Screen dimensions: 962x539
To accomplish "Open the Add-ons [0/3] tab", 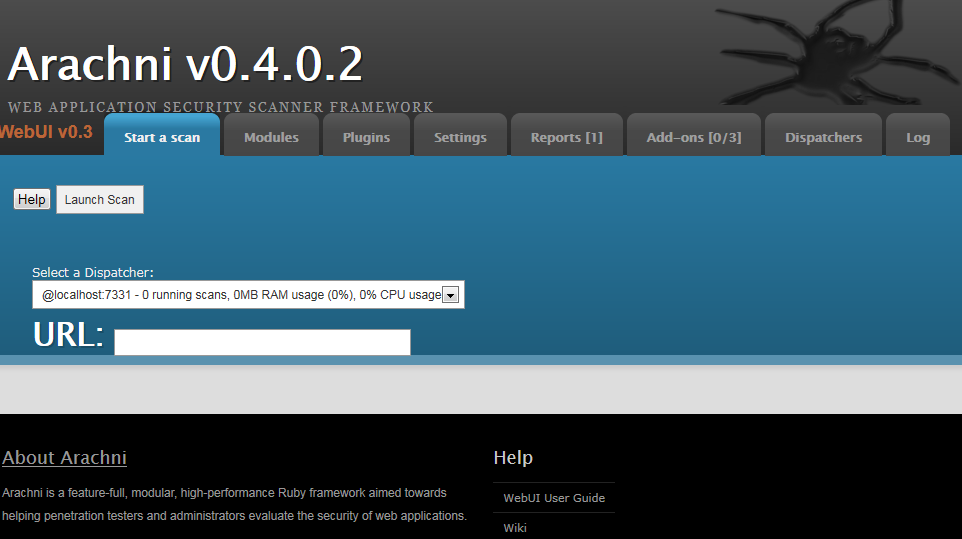I will click(694, 135).
